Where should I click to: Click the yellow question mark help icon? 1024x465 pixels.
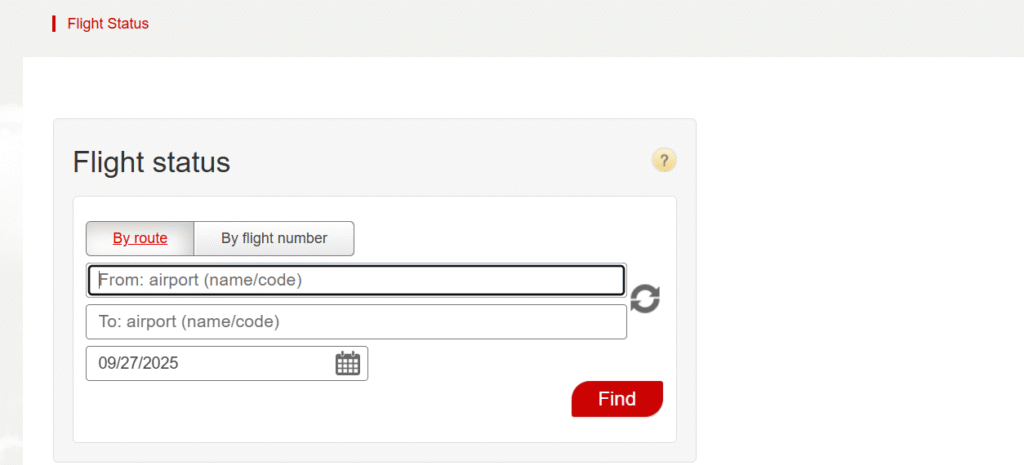tap(664, 160)
